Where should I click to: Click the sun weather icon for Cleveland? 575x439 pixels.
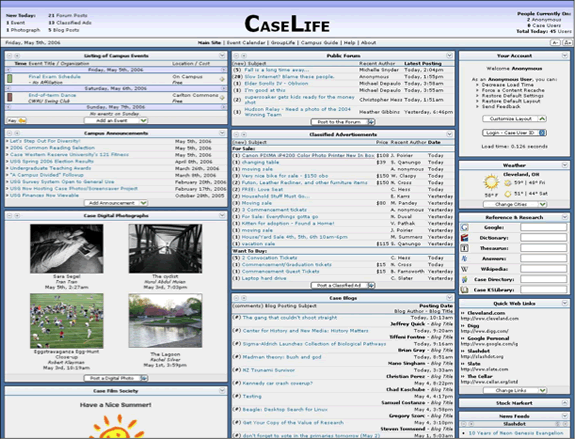pyautogui.click(x=491, y=182)
